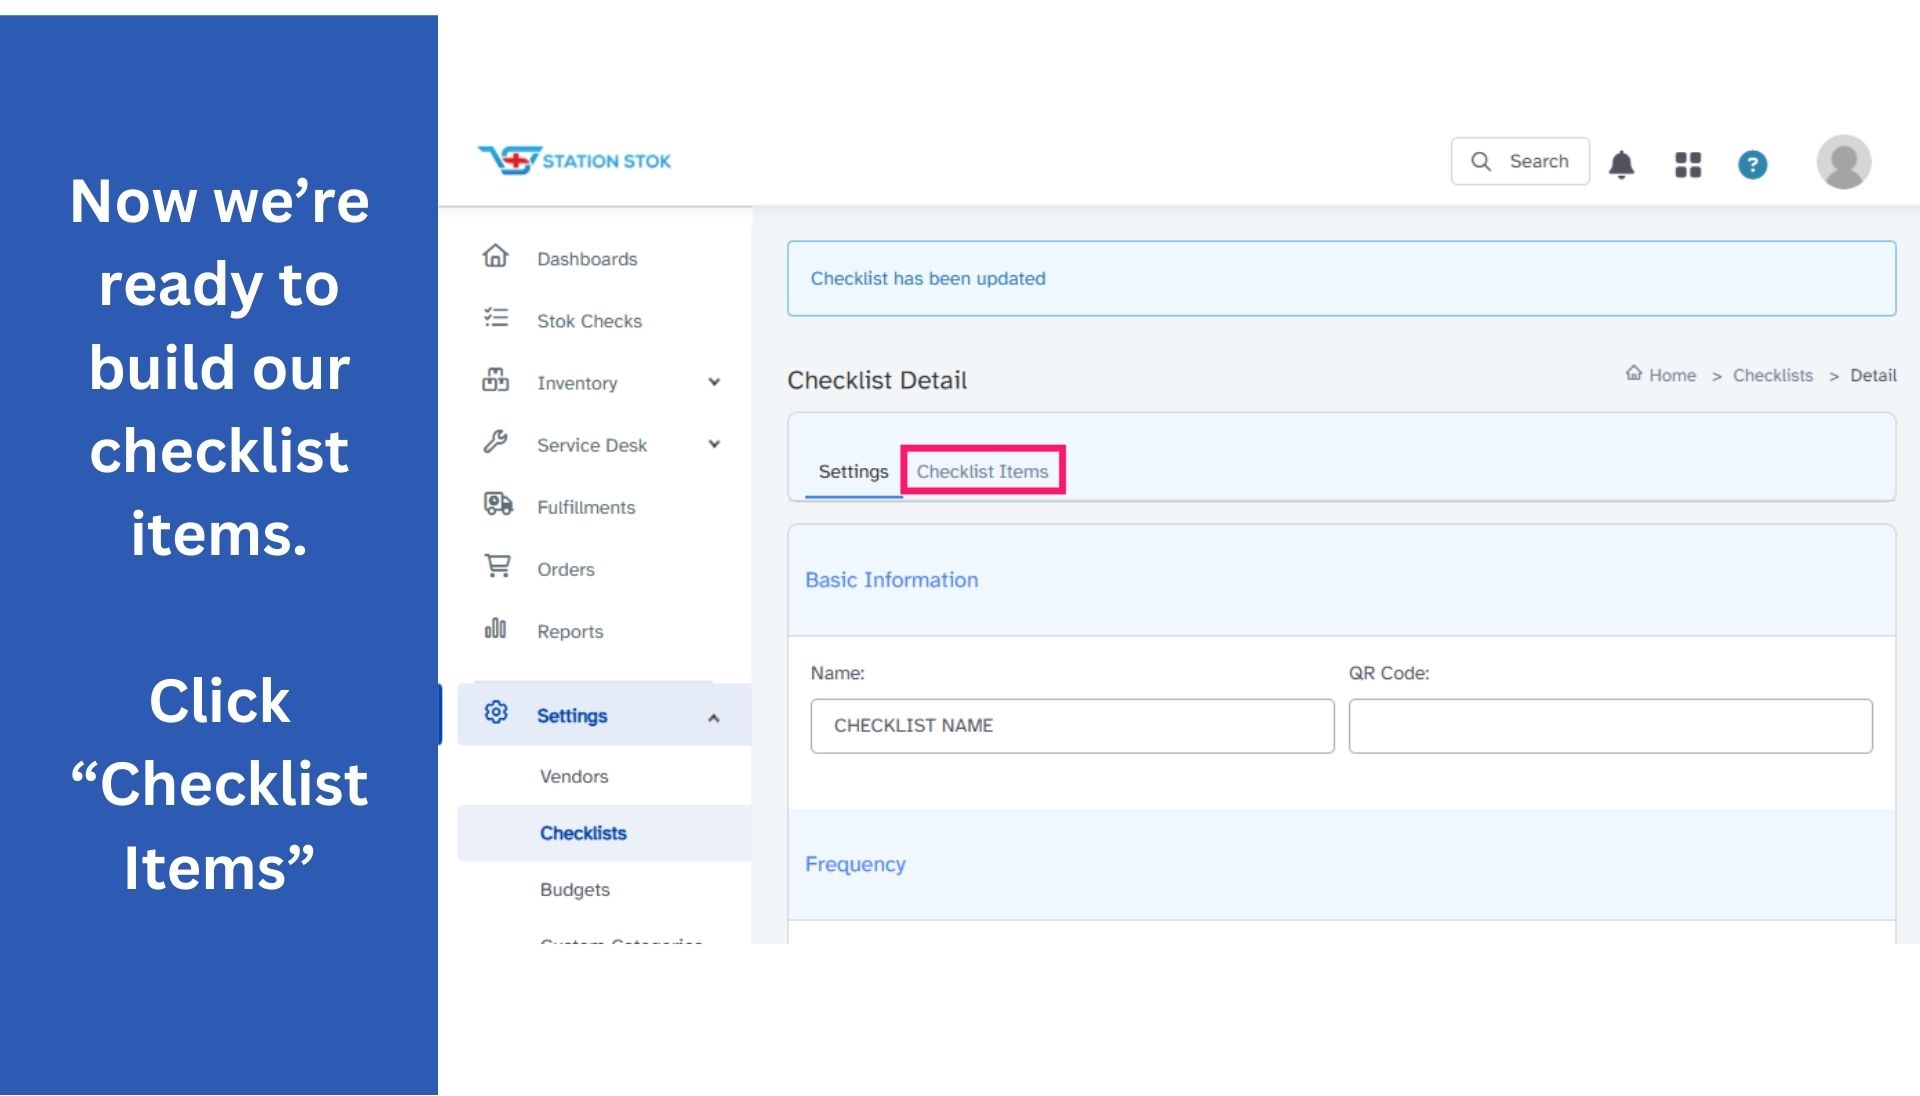Screen dimensions: 1920x1096
Task: Select the Settings tab in Checklist Detail
Action: (853, 471)
